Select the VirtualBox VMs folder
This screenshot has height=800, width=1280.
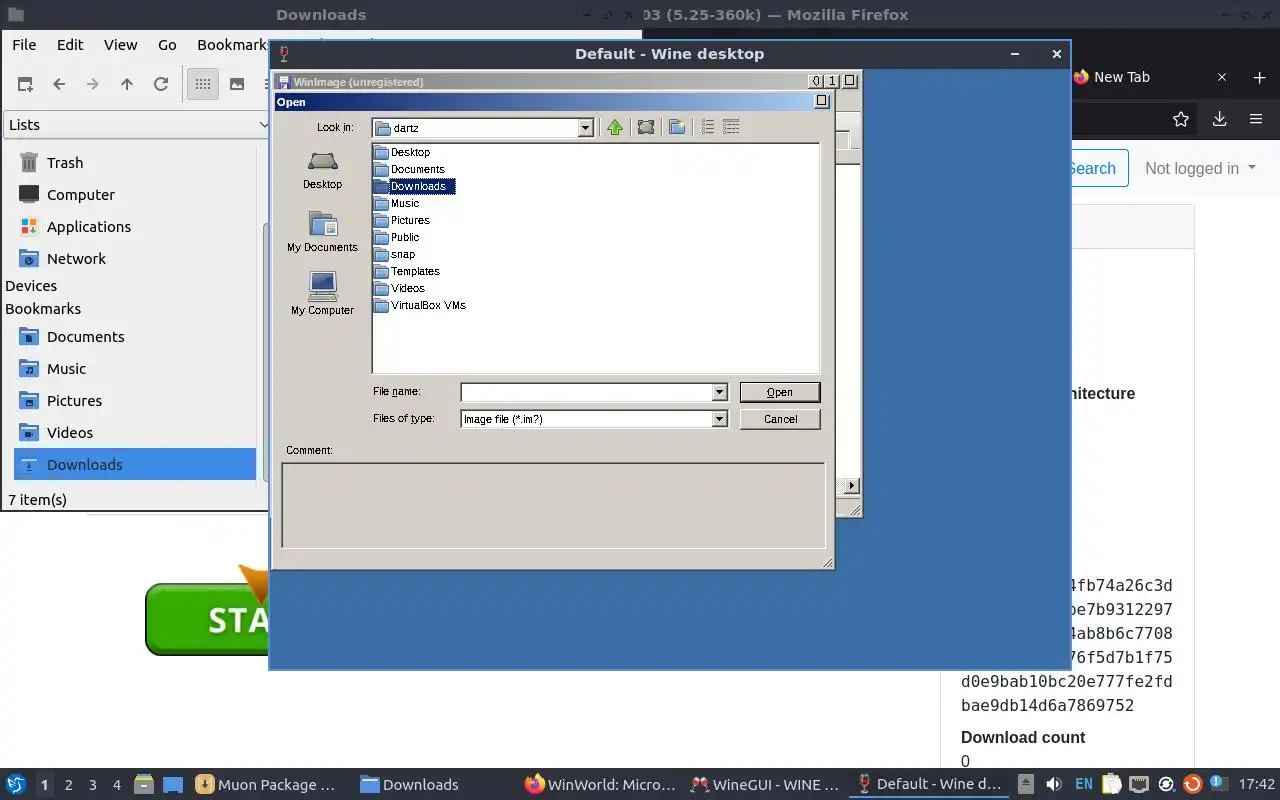click(x=420, y=305)
